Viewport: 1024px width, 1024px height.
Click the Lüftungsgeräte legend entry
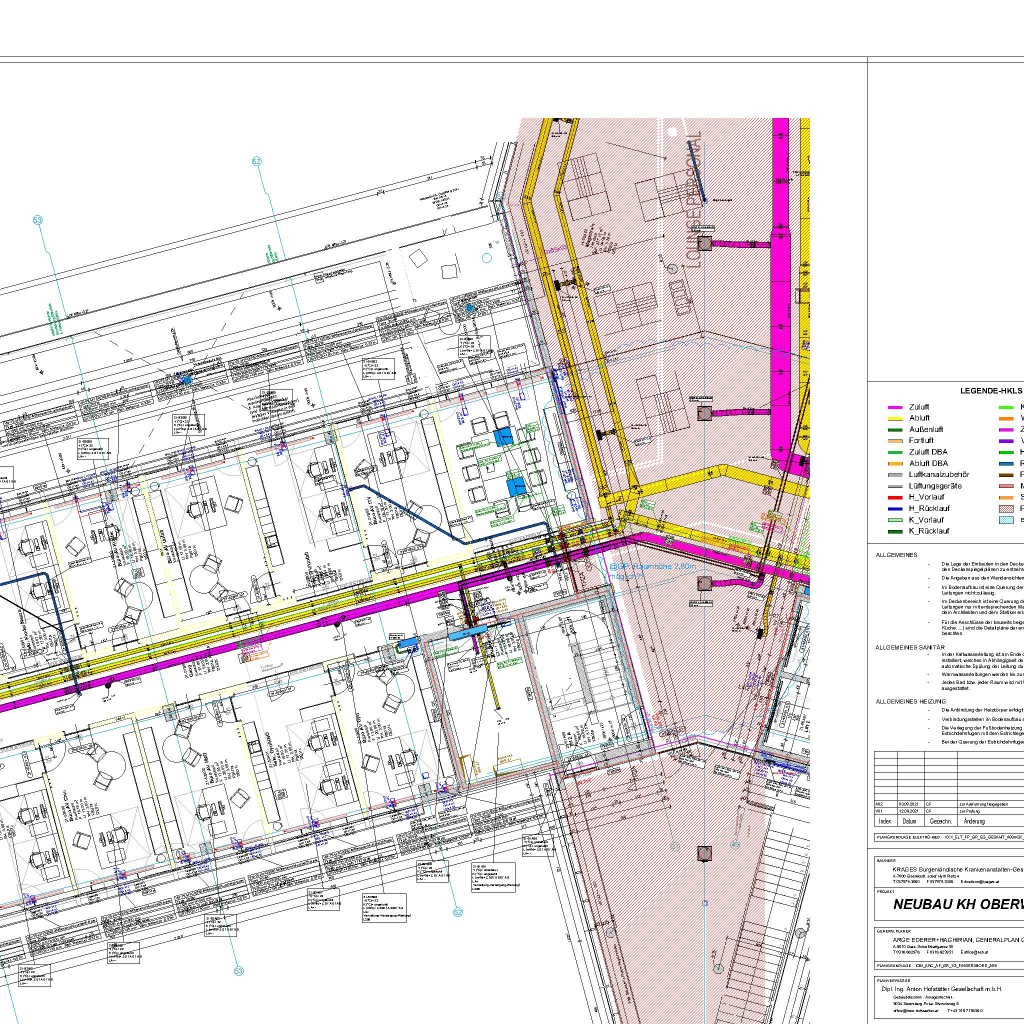[937, 485]
